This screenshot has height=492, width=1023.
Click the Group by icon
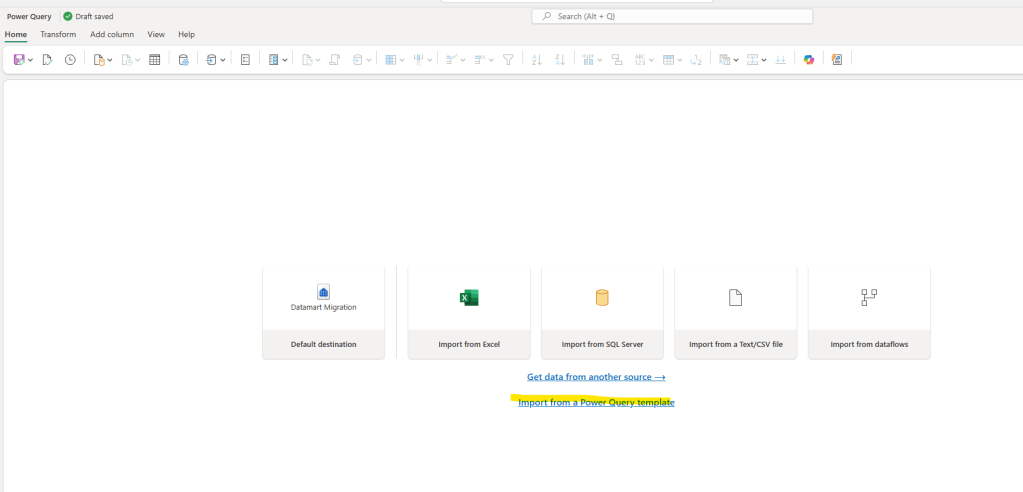(617, 59)
